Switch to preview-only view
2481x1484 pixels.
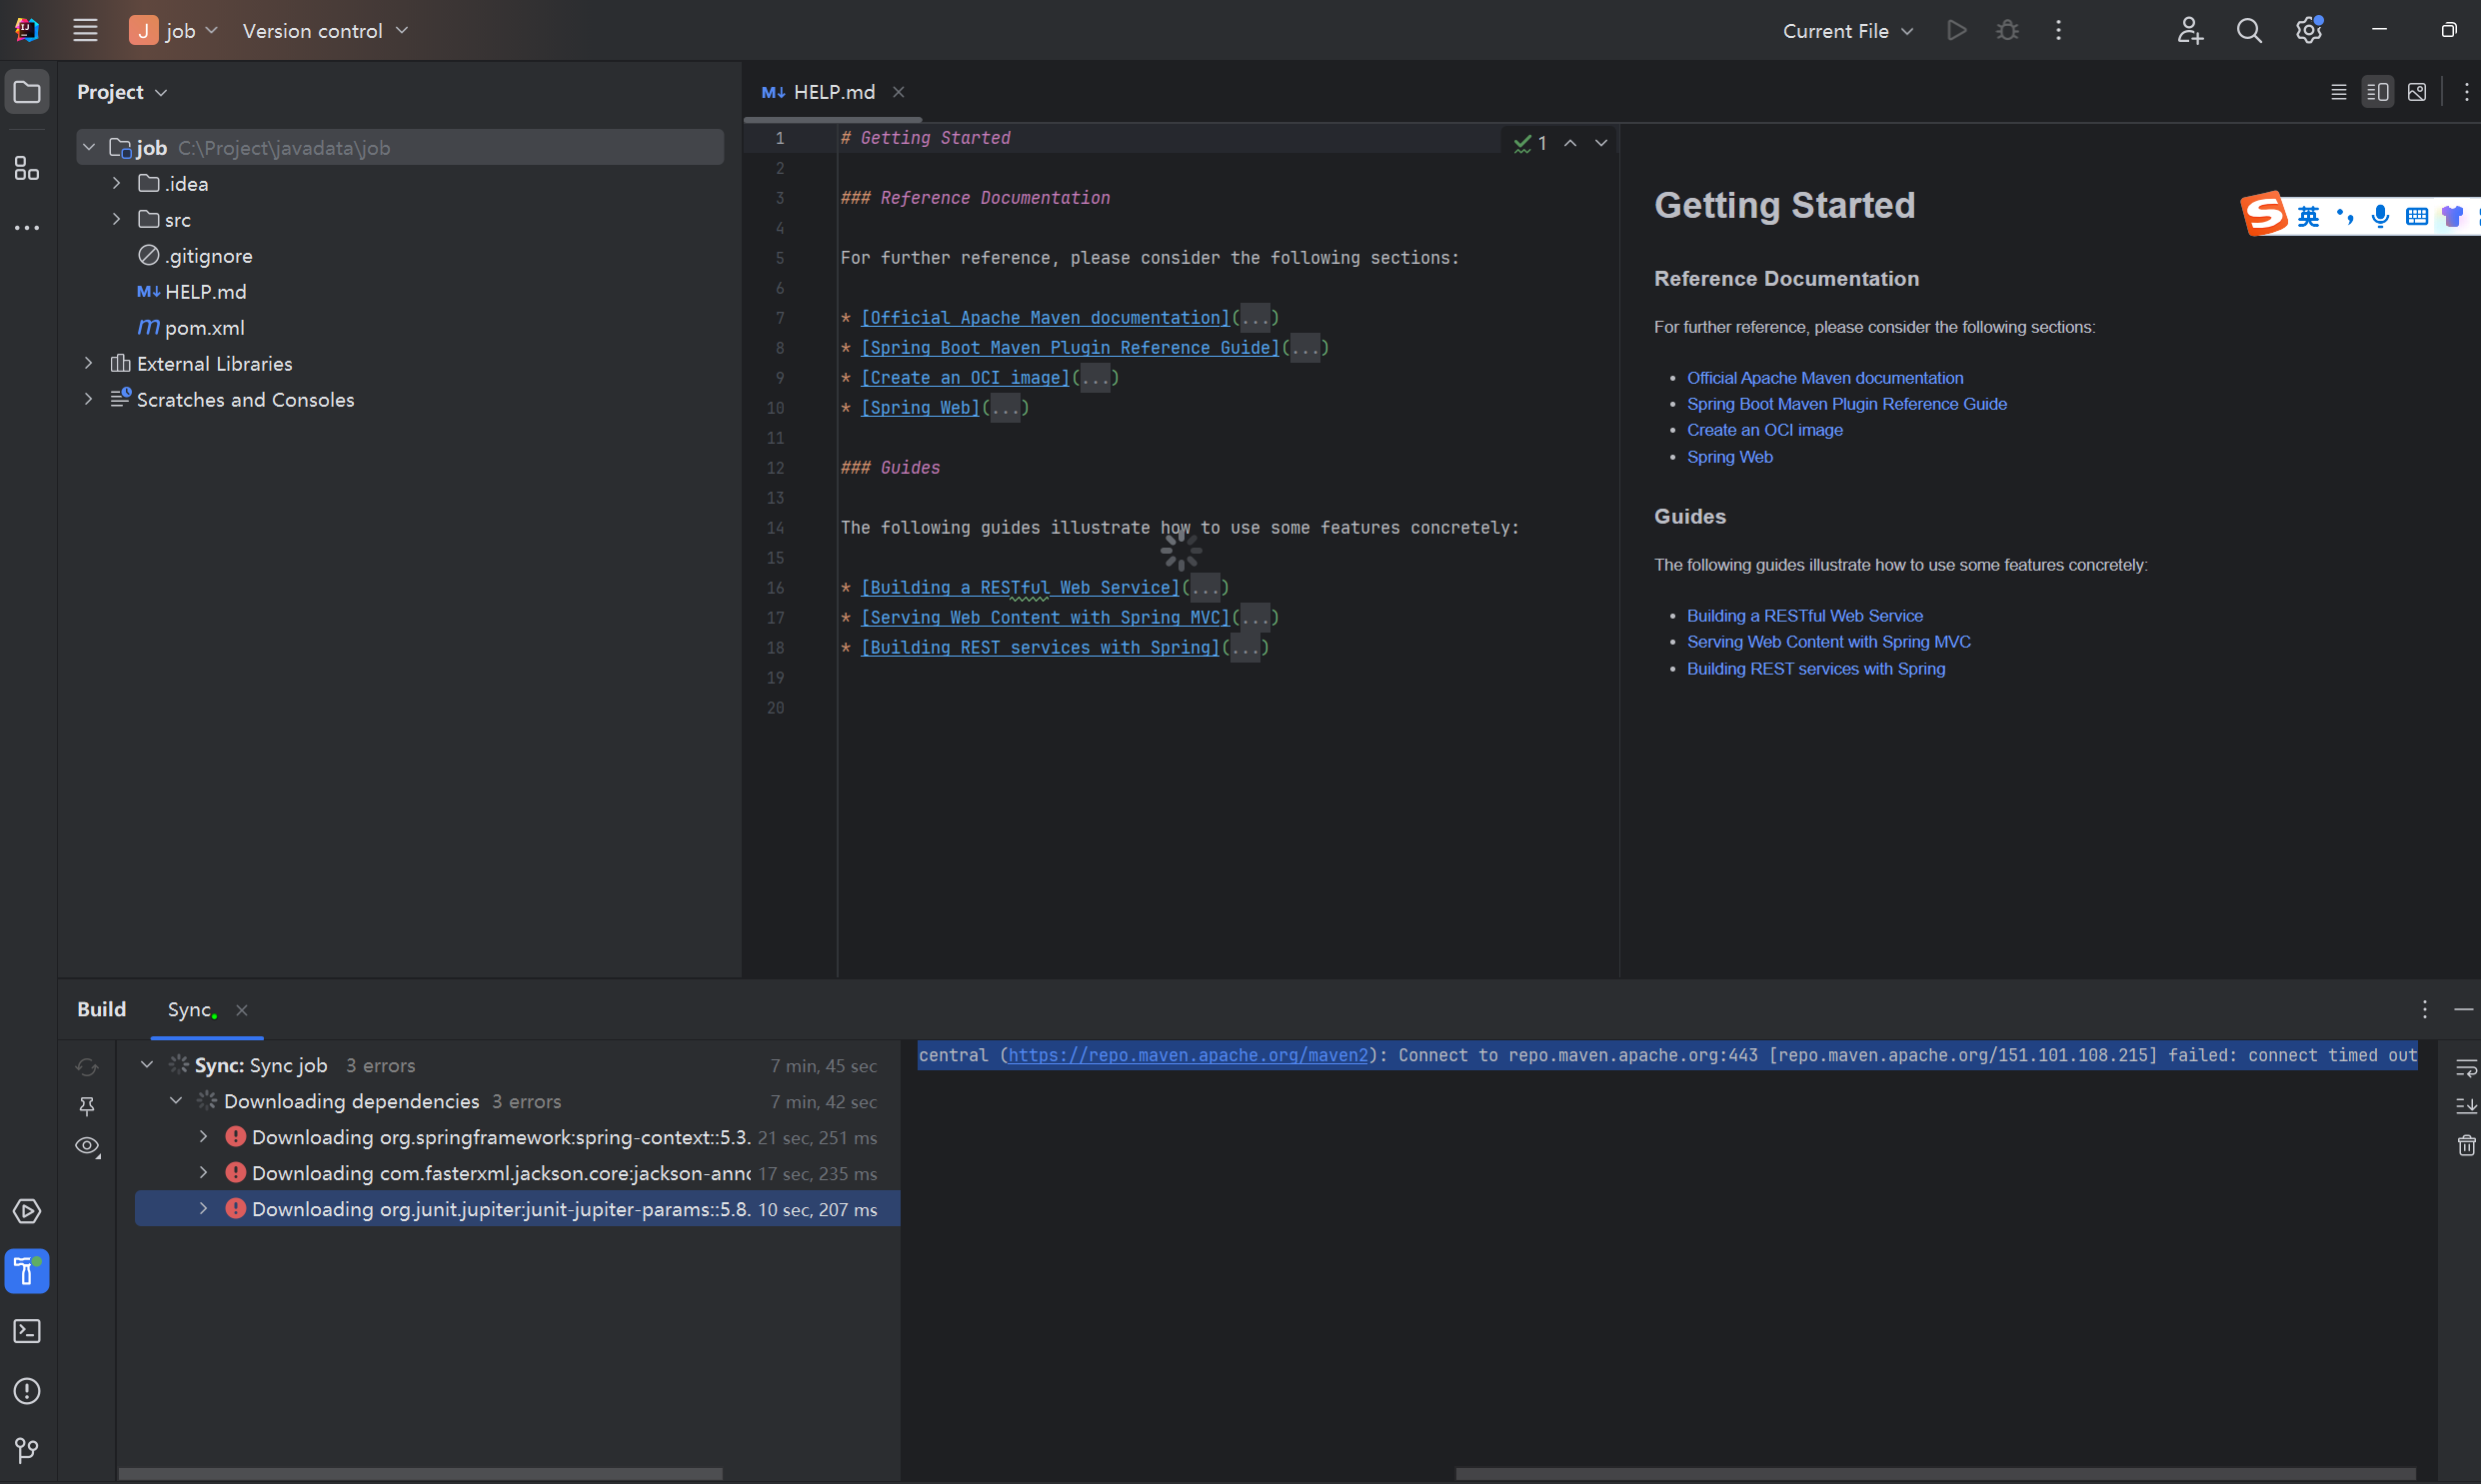click(2417, 92)
